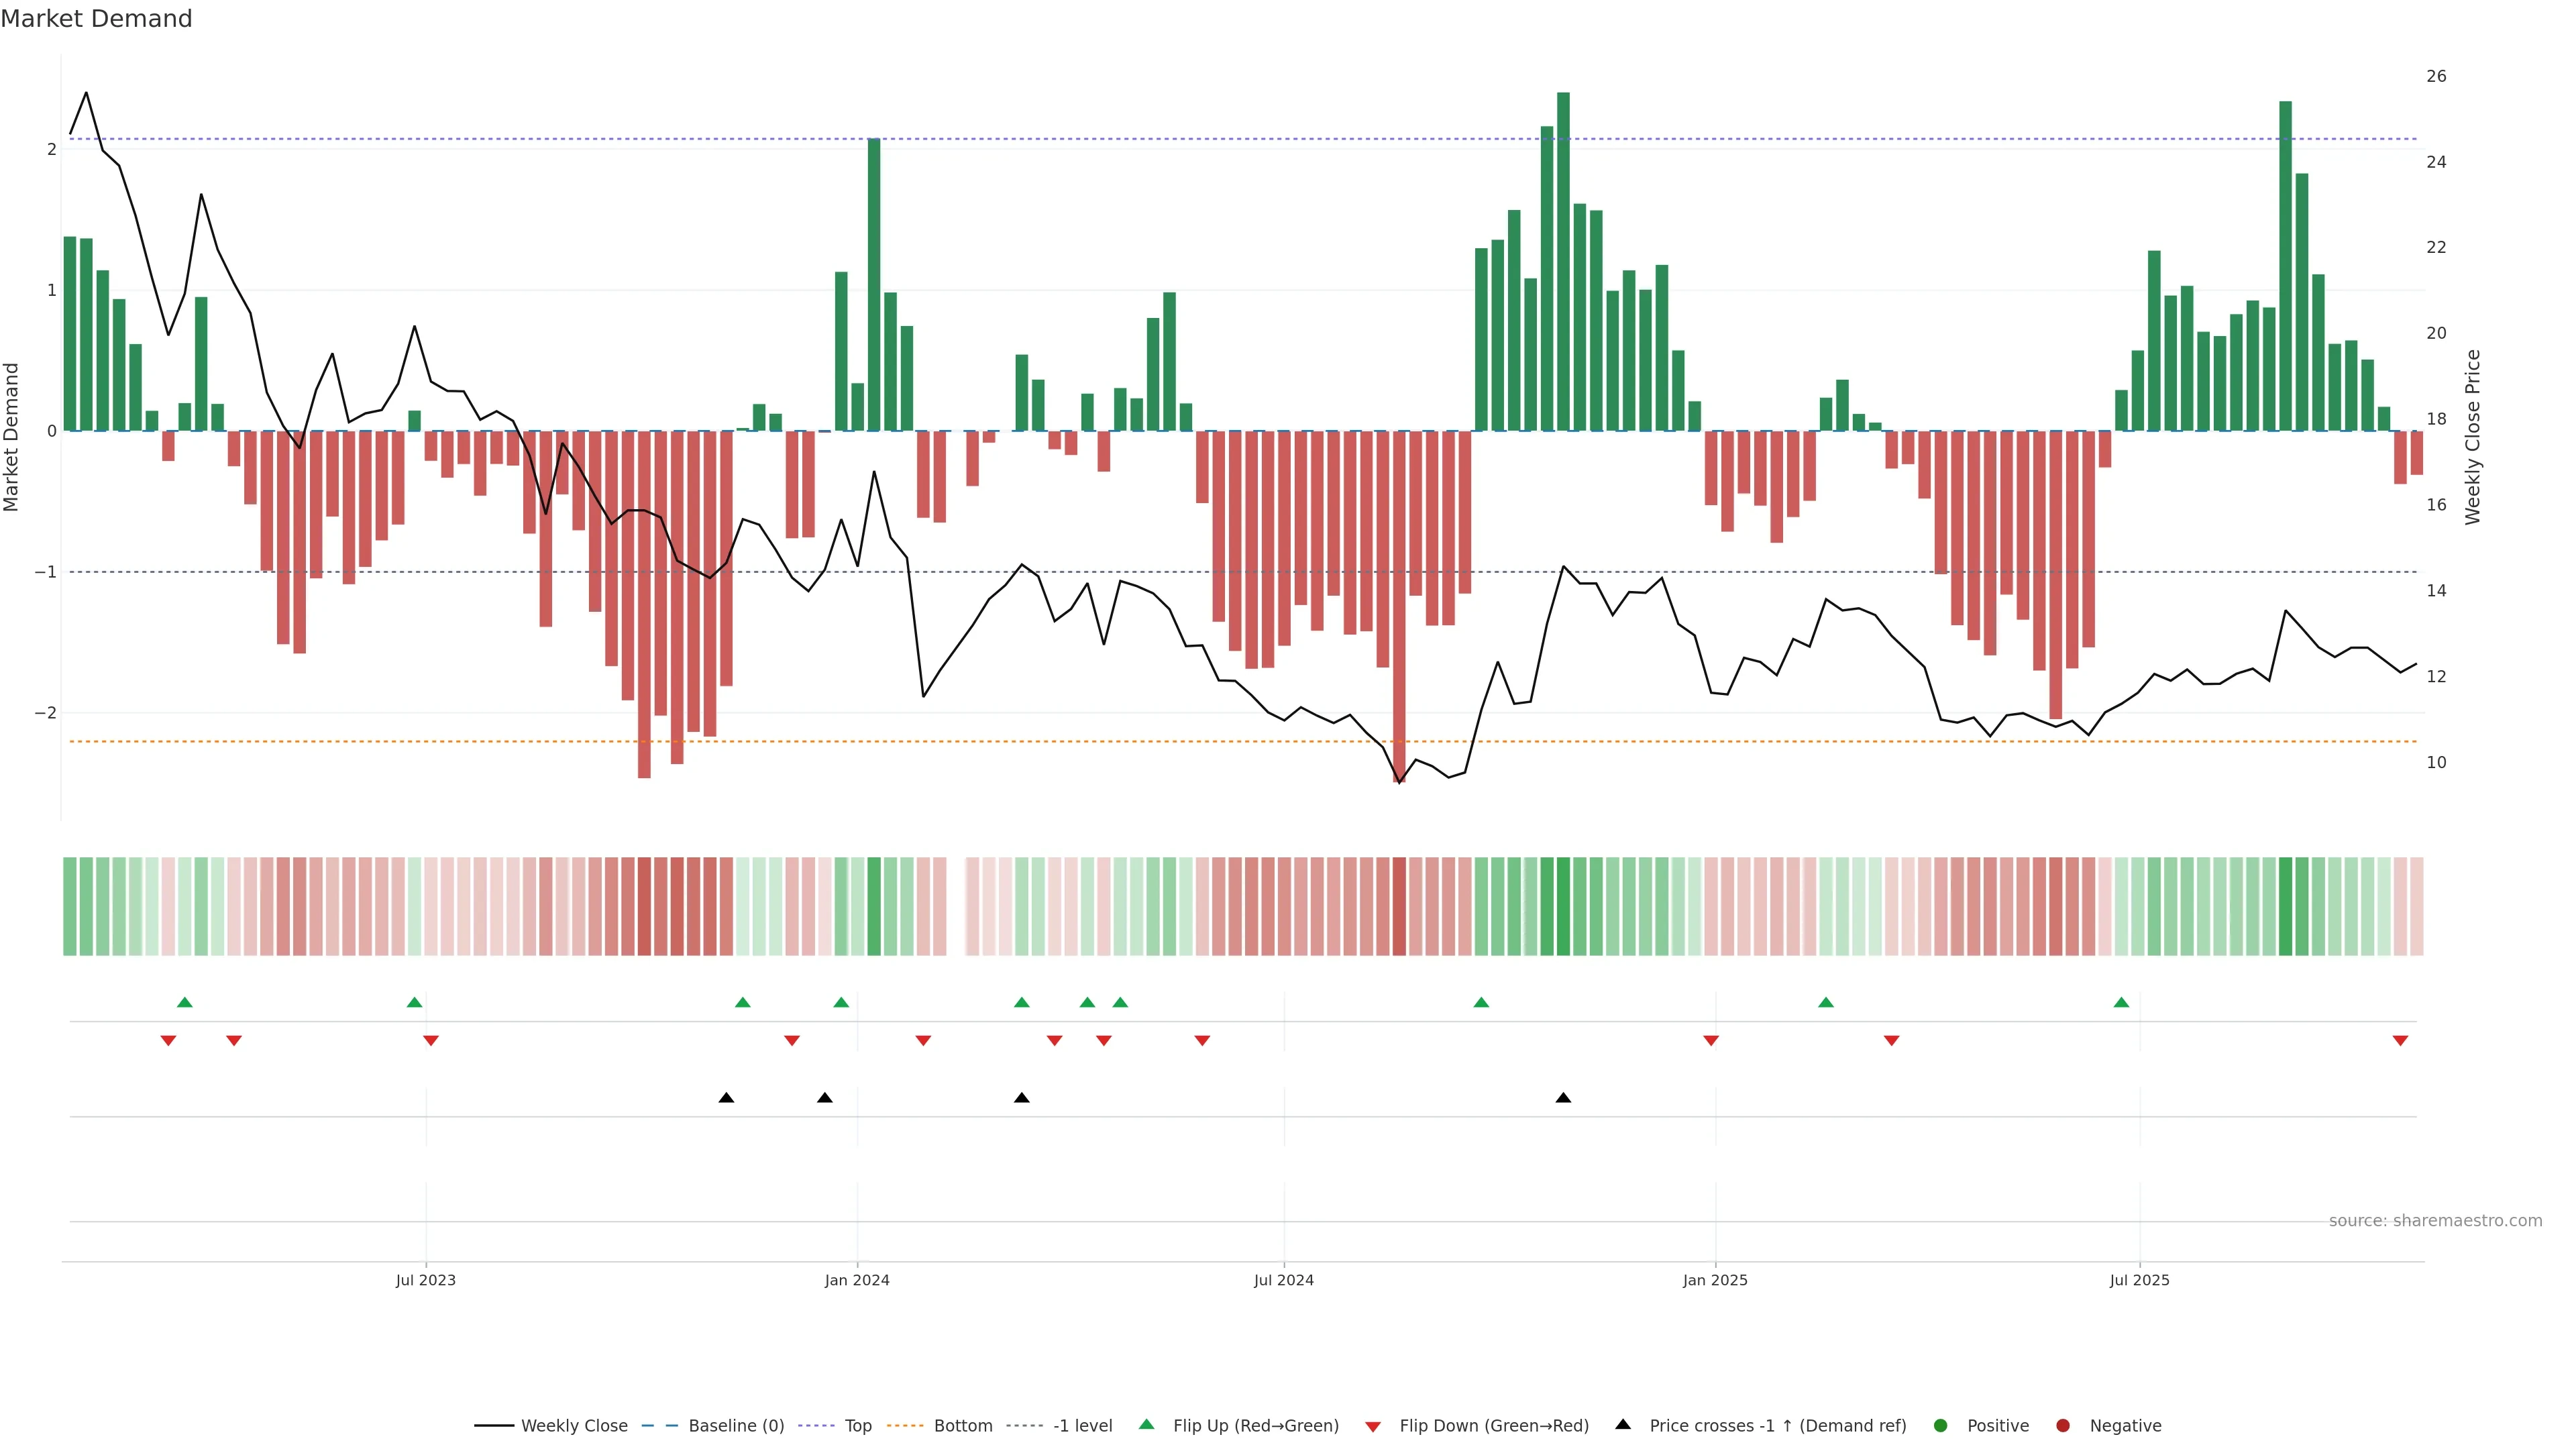The width and height of the screenshot is (2576, 1449).
Task: Click the rightmost green flip-up triangle marker
Action: click(2121, 1002)
